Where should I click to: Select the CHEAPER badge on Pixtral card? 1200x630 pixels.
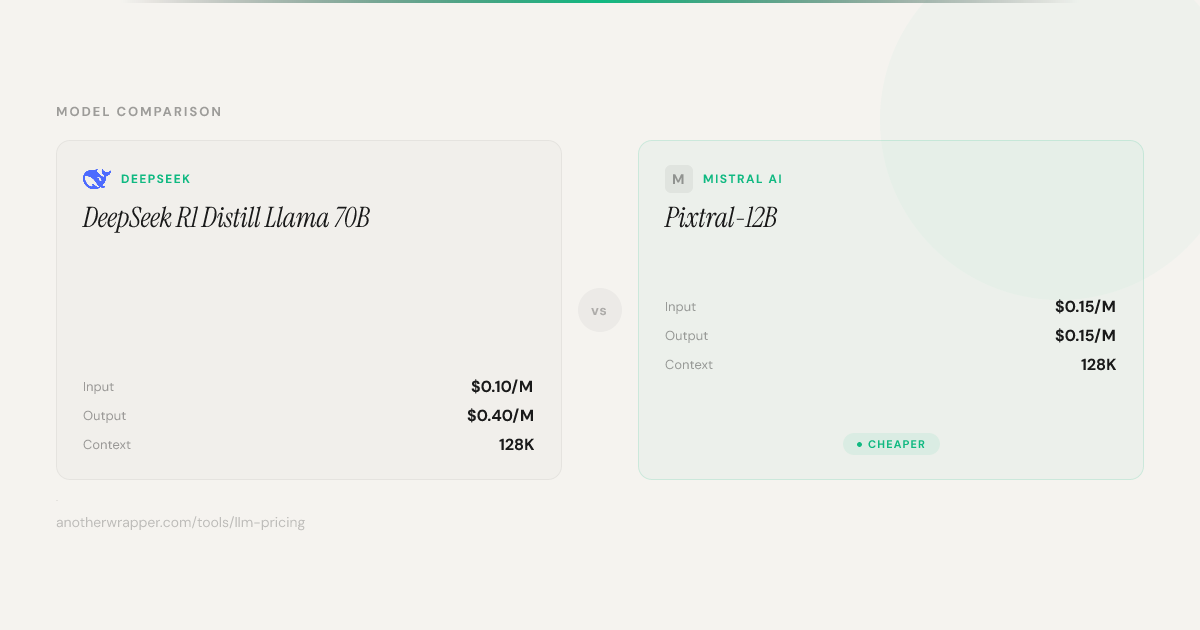coord(891,444)
